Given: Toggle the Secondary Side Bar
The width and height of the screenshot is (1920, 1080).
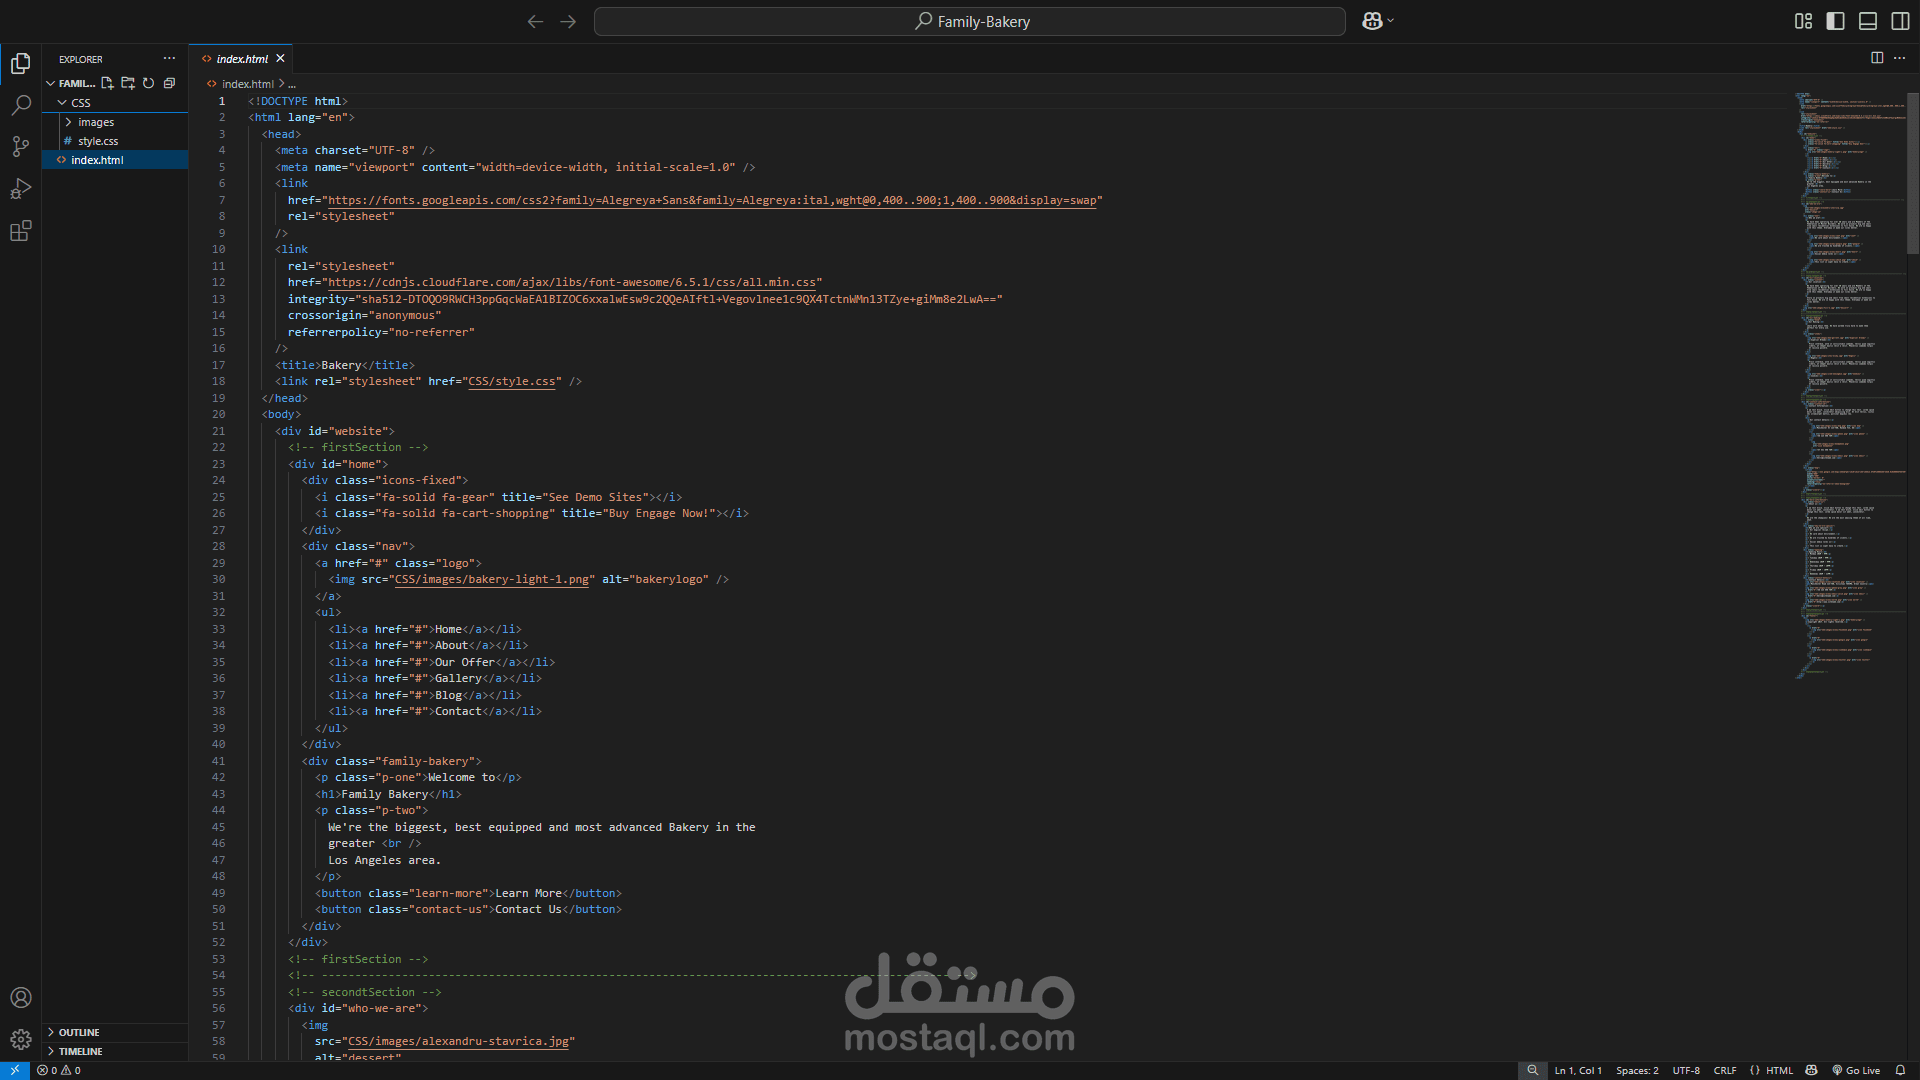Looking at the screenshot, I should coord(1900,21).
